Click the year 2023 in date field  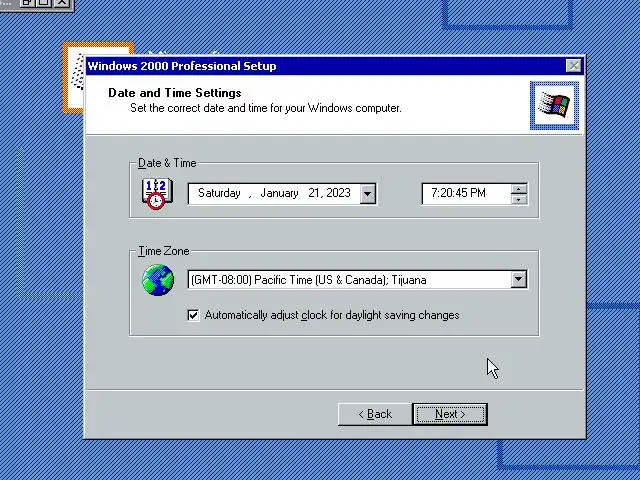(338, 193)
